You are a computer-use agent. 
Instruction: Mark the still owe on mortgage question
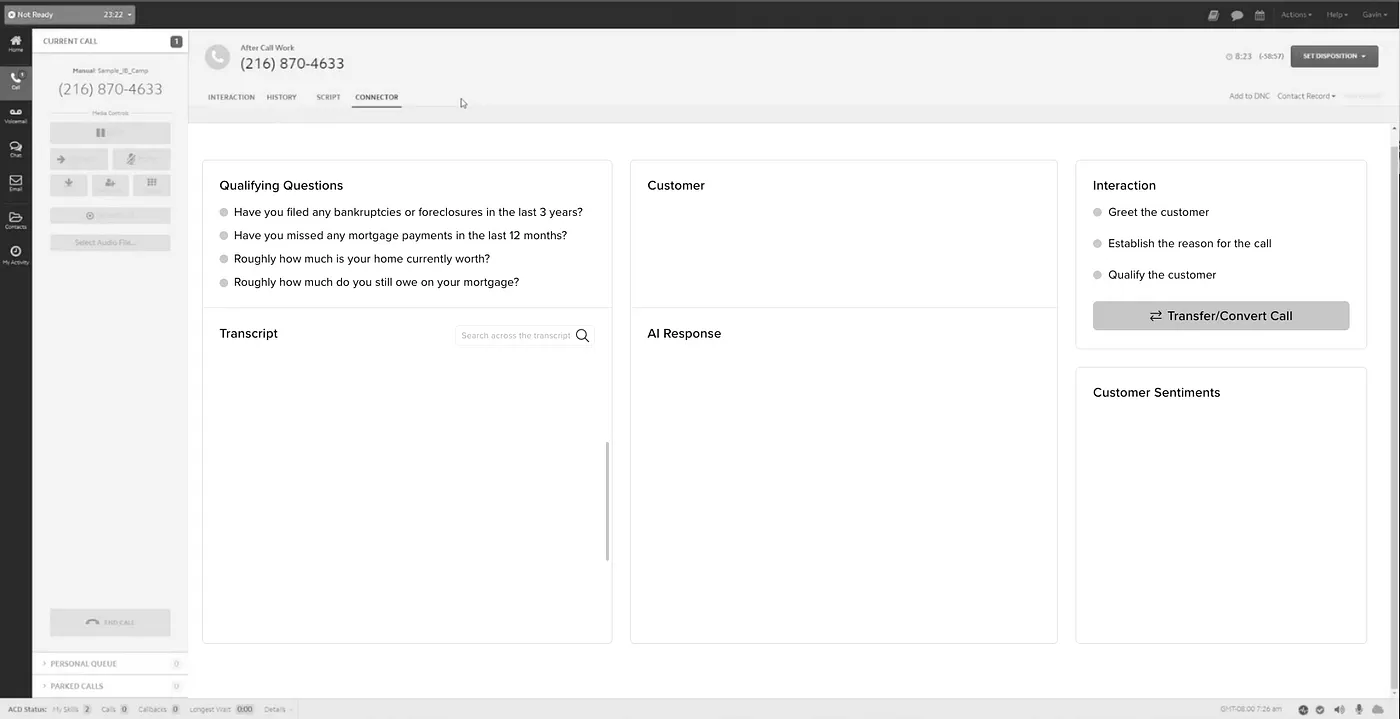224,283
